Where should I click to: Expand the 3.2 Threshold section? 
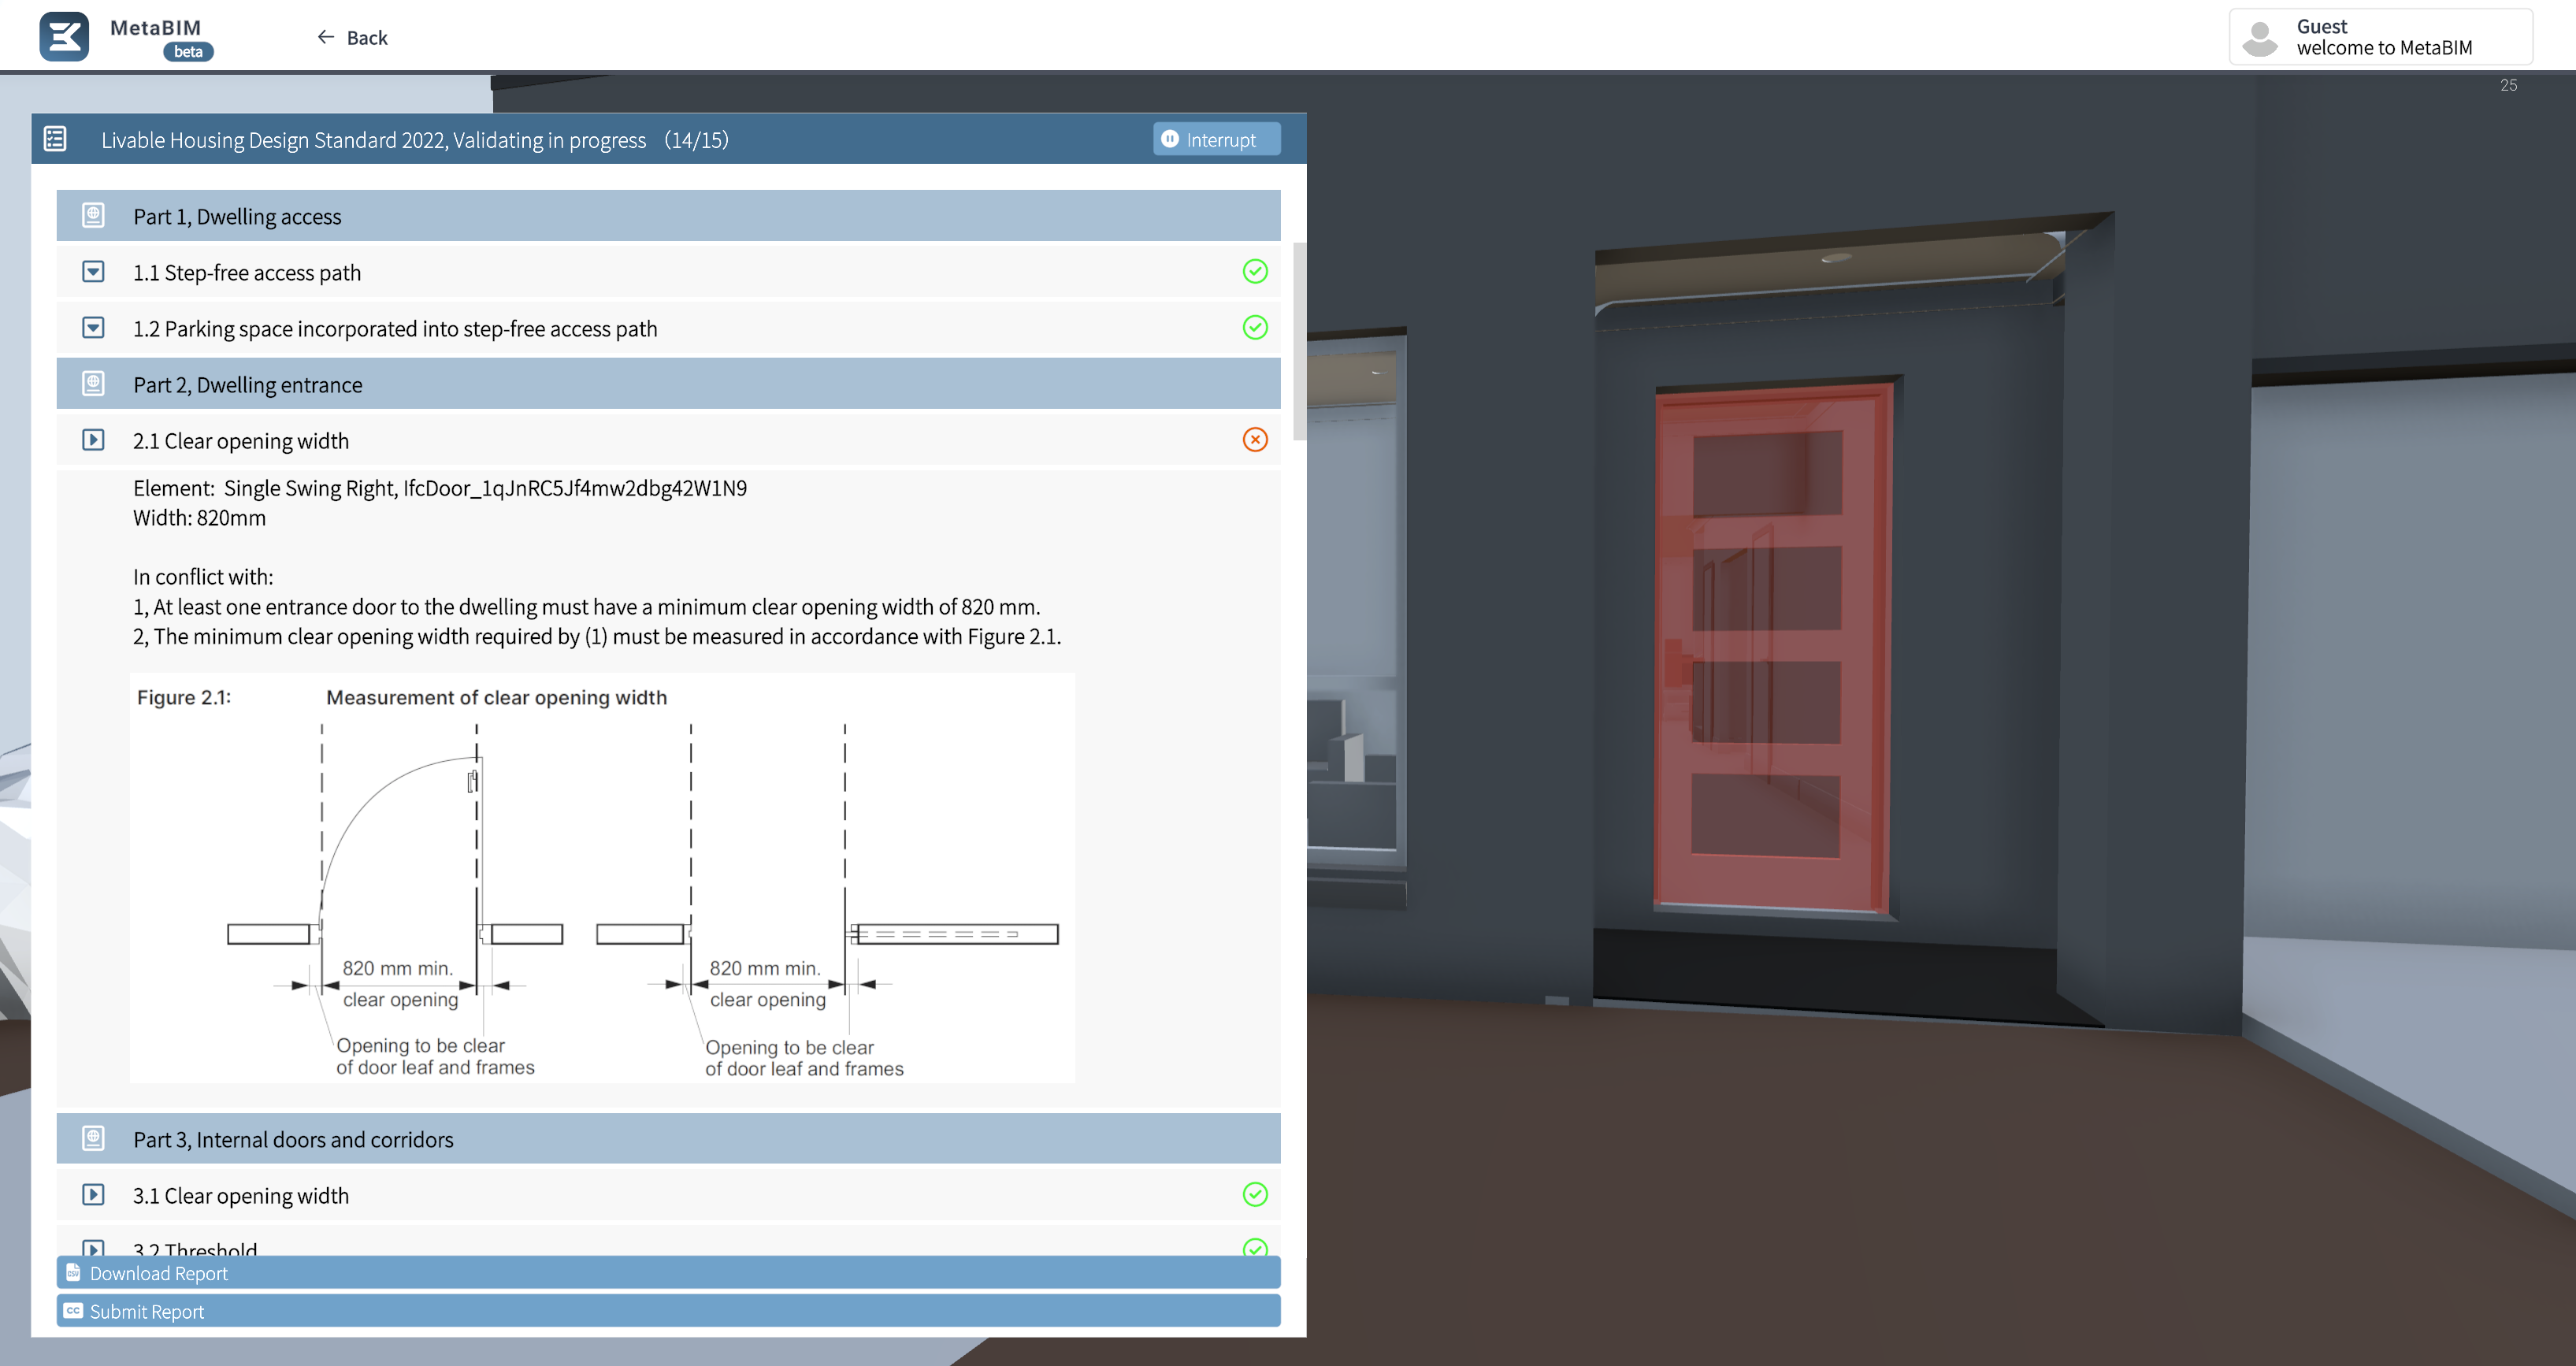(93, 1248)
